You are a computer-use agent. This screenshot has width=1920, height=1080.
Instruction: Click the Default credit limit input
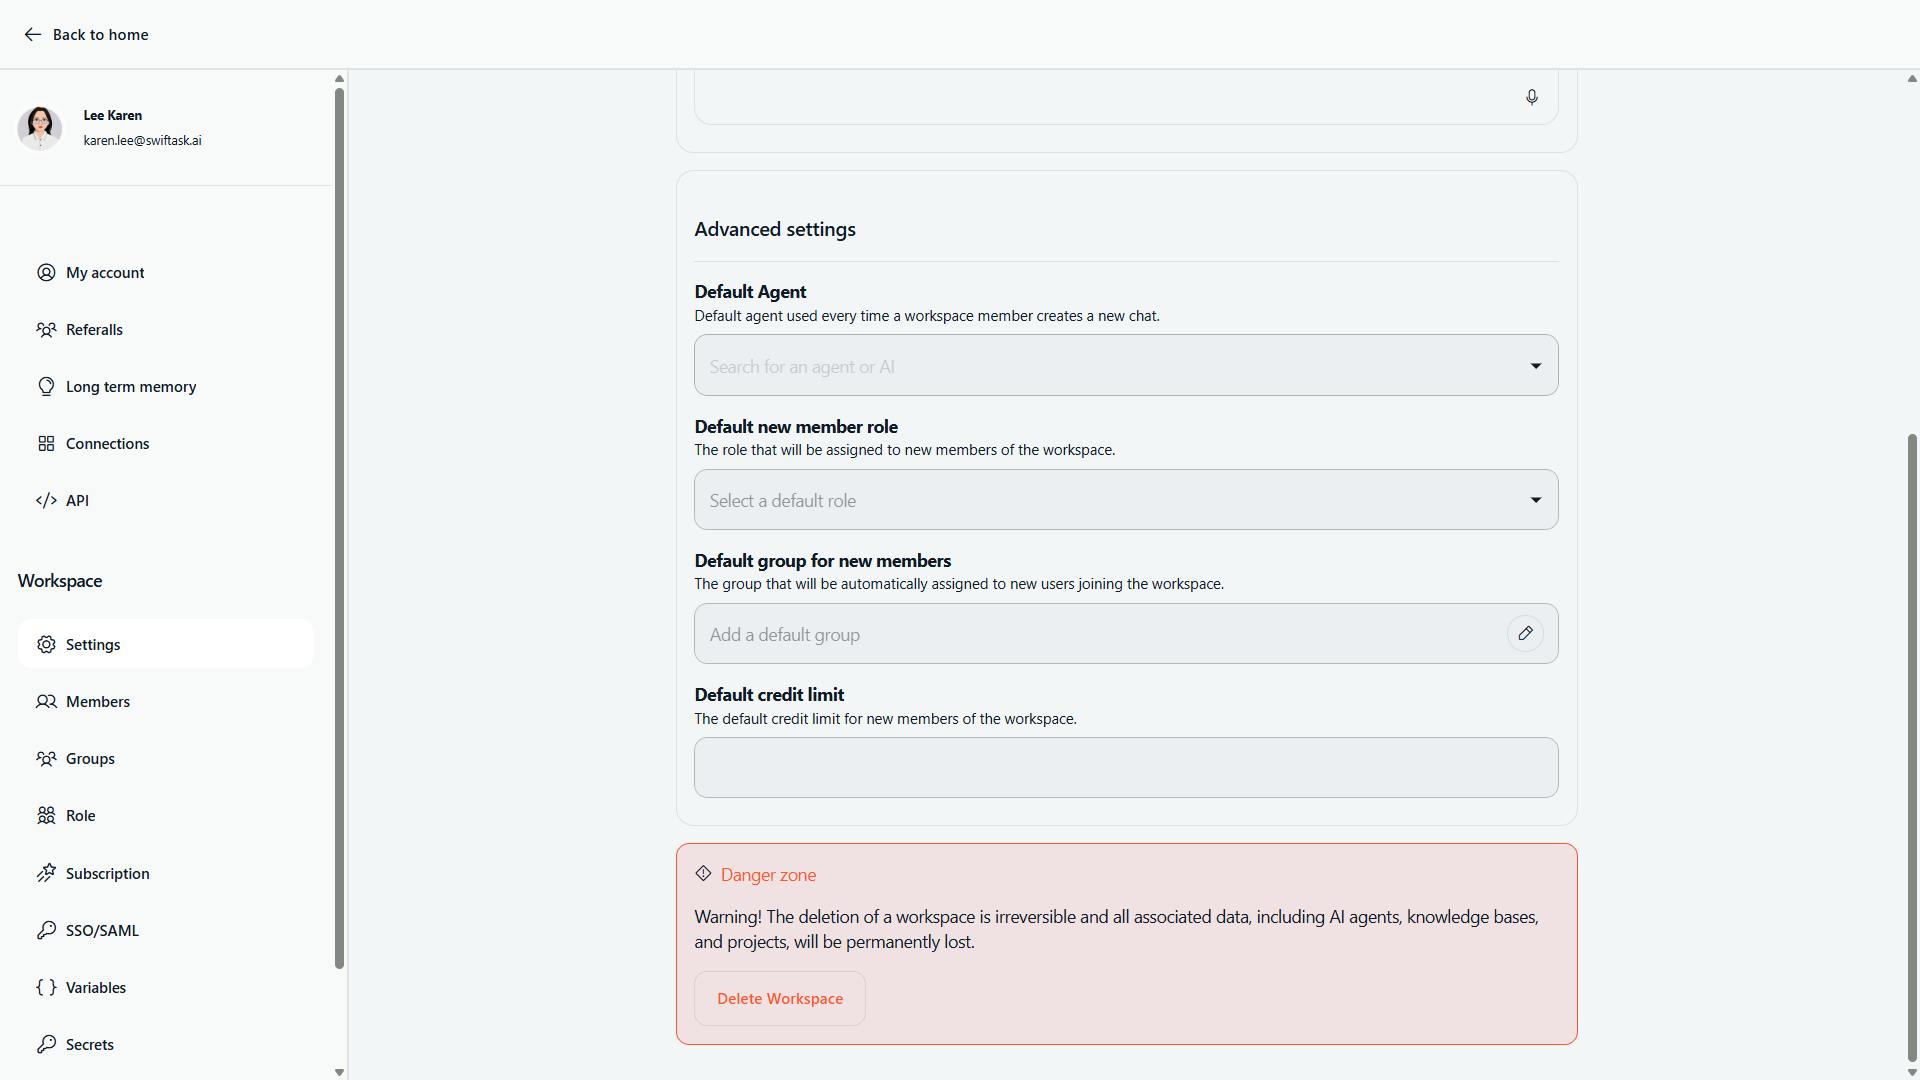(1125, 768)
